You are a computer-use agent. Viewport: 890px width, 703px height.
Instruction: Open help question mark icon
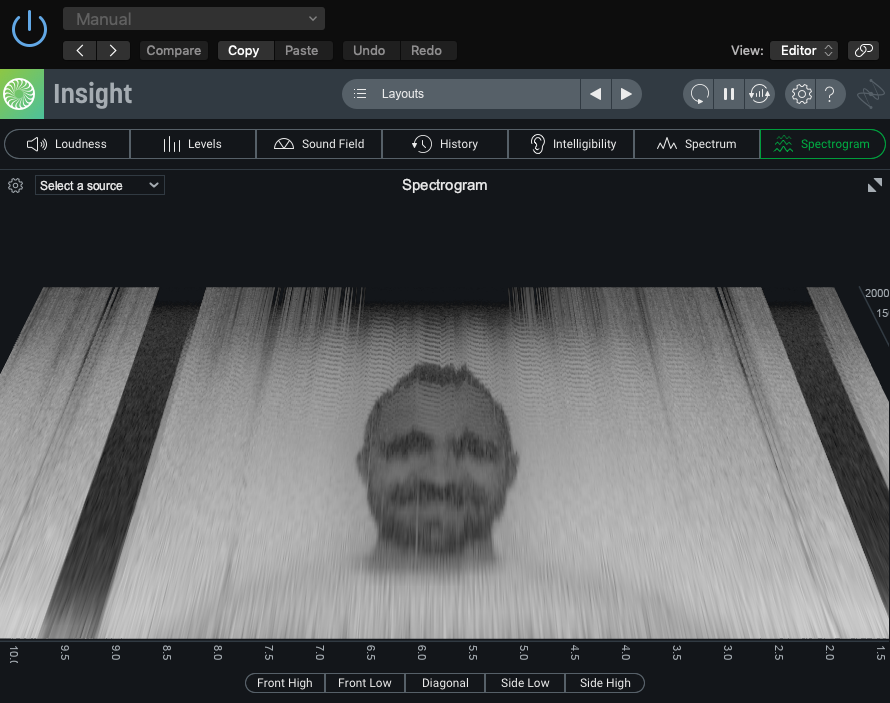pos(829,94)
